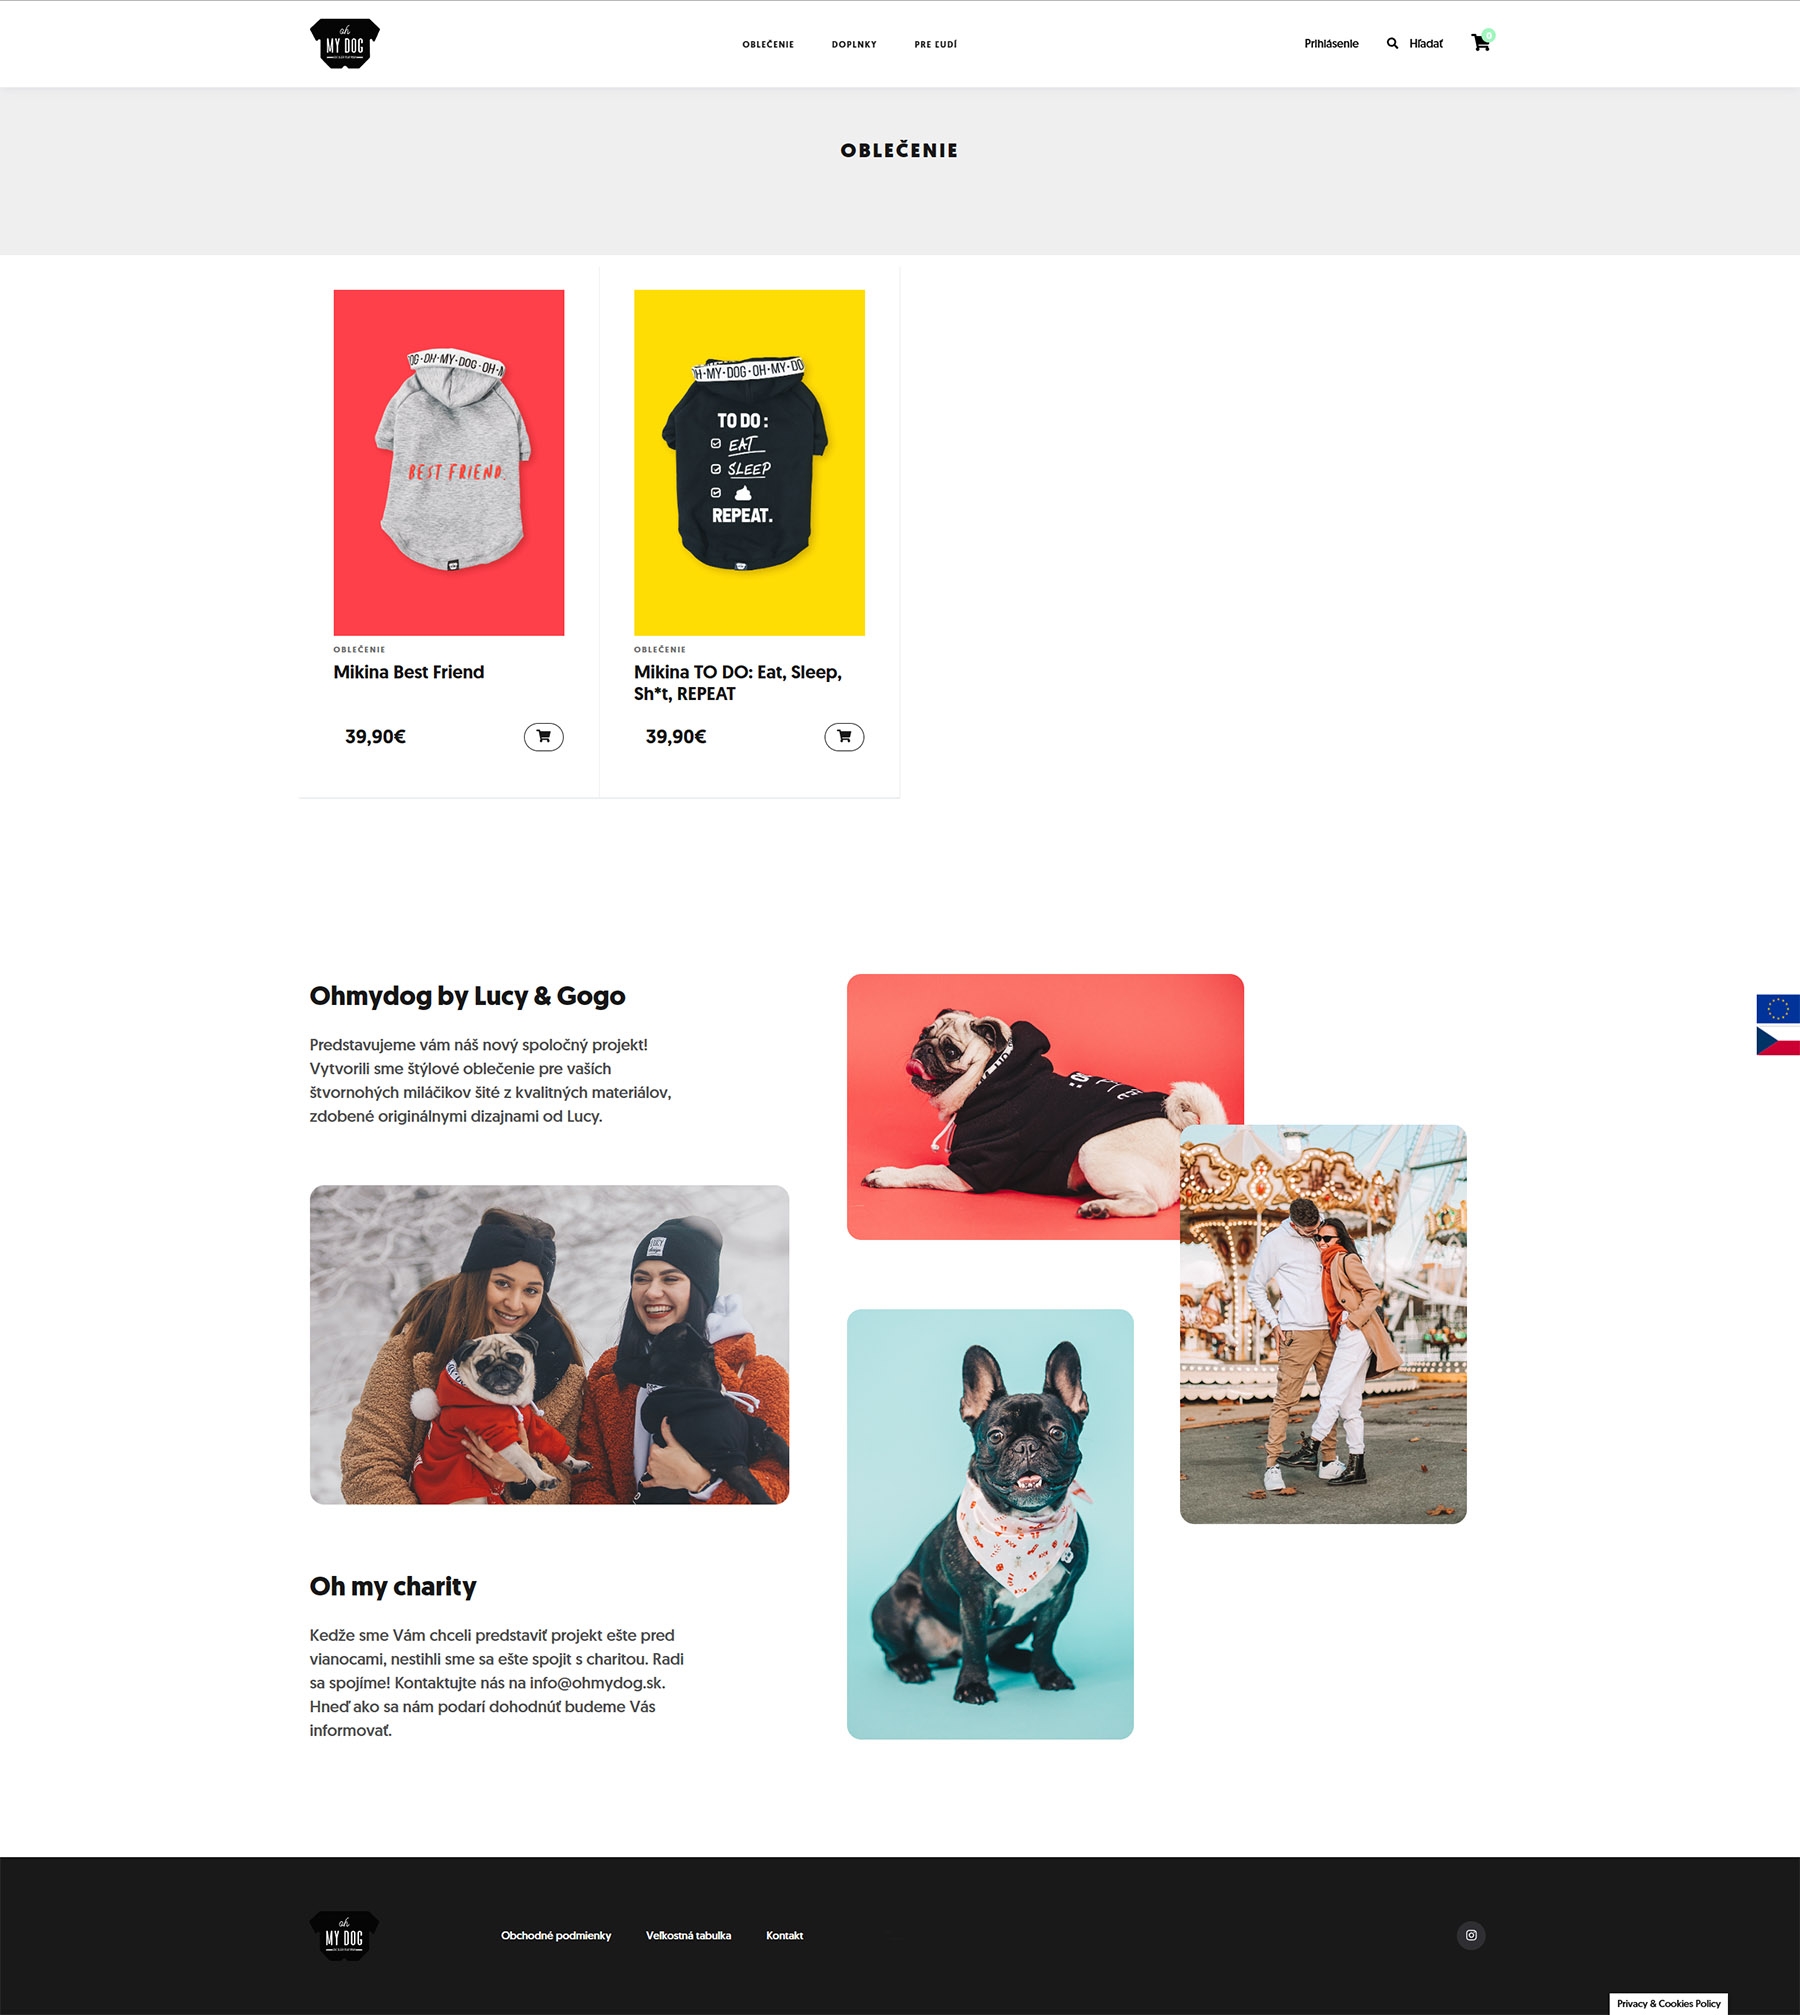1800x2015 pixels.
Task: Click the search magnifier icon
Action: pos(1392,43)
